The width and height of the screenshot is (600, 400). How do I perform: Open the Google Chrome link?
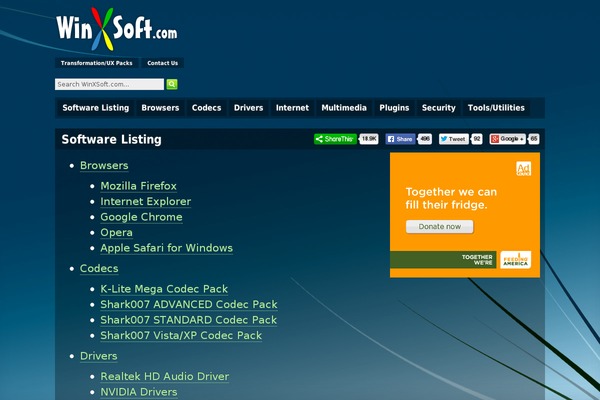point(142,217)
